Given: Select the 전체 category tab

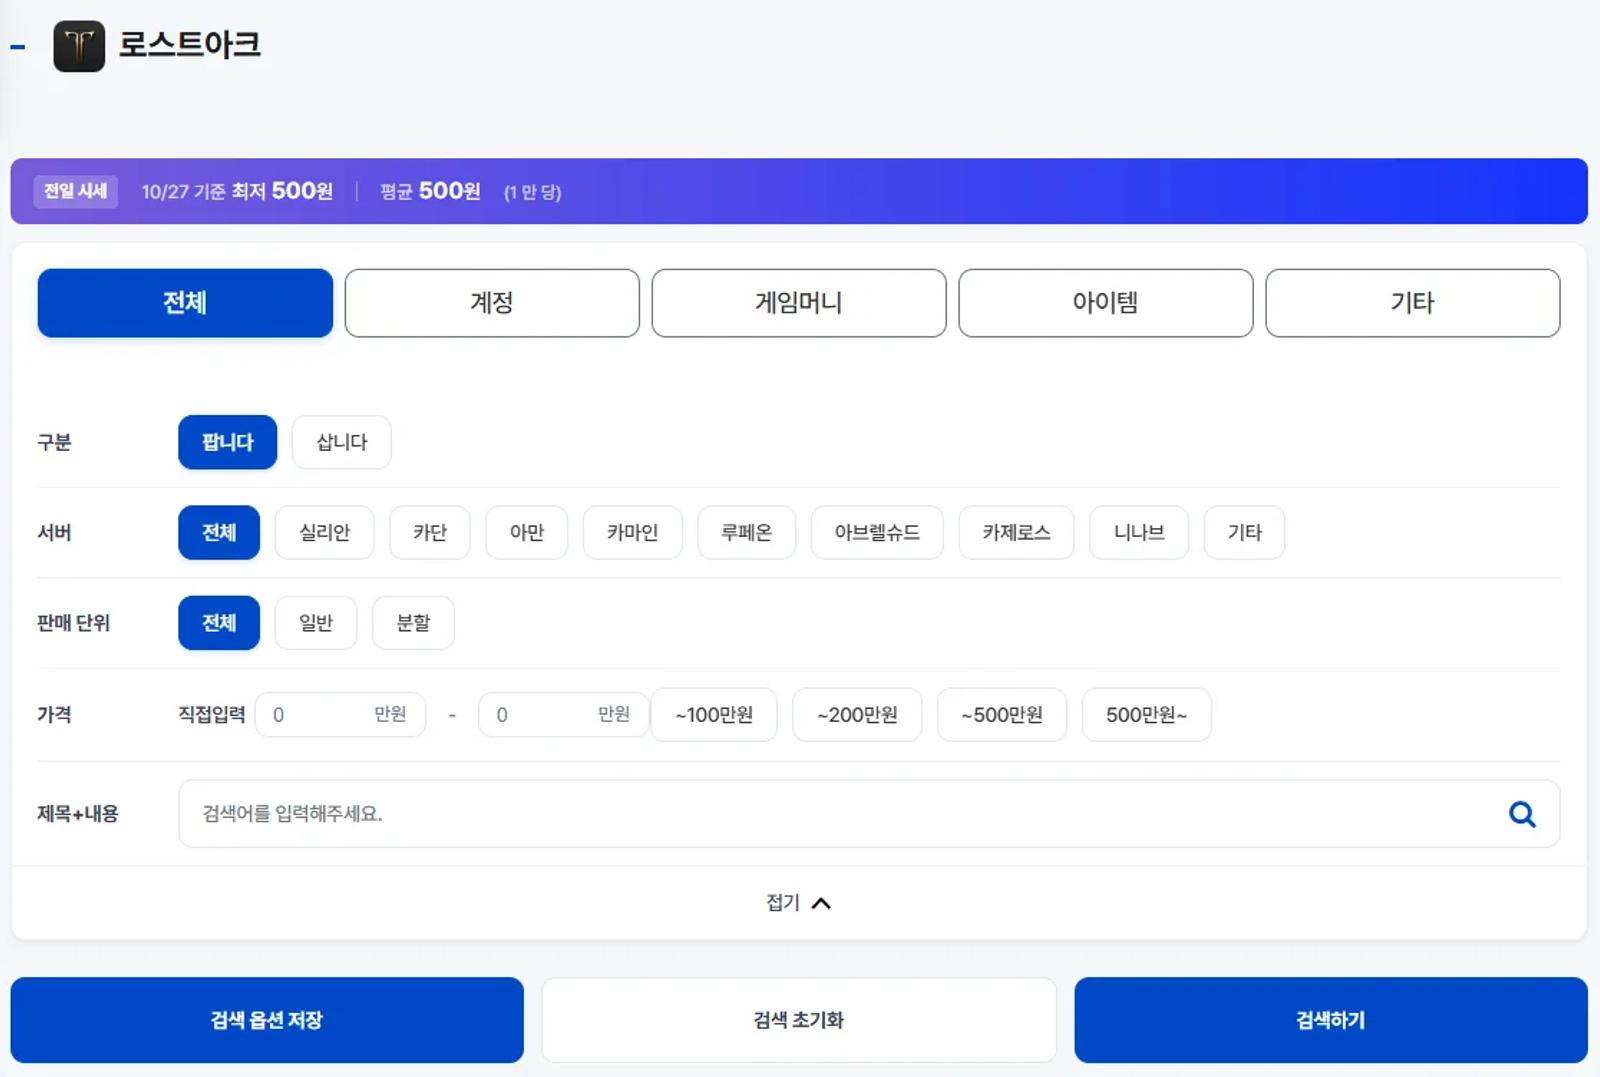Looking at the screenshot, I should 185,303.
